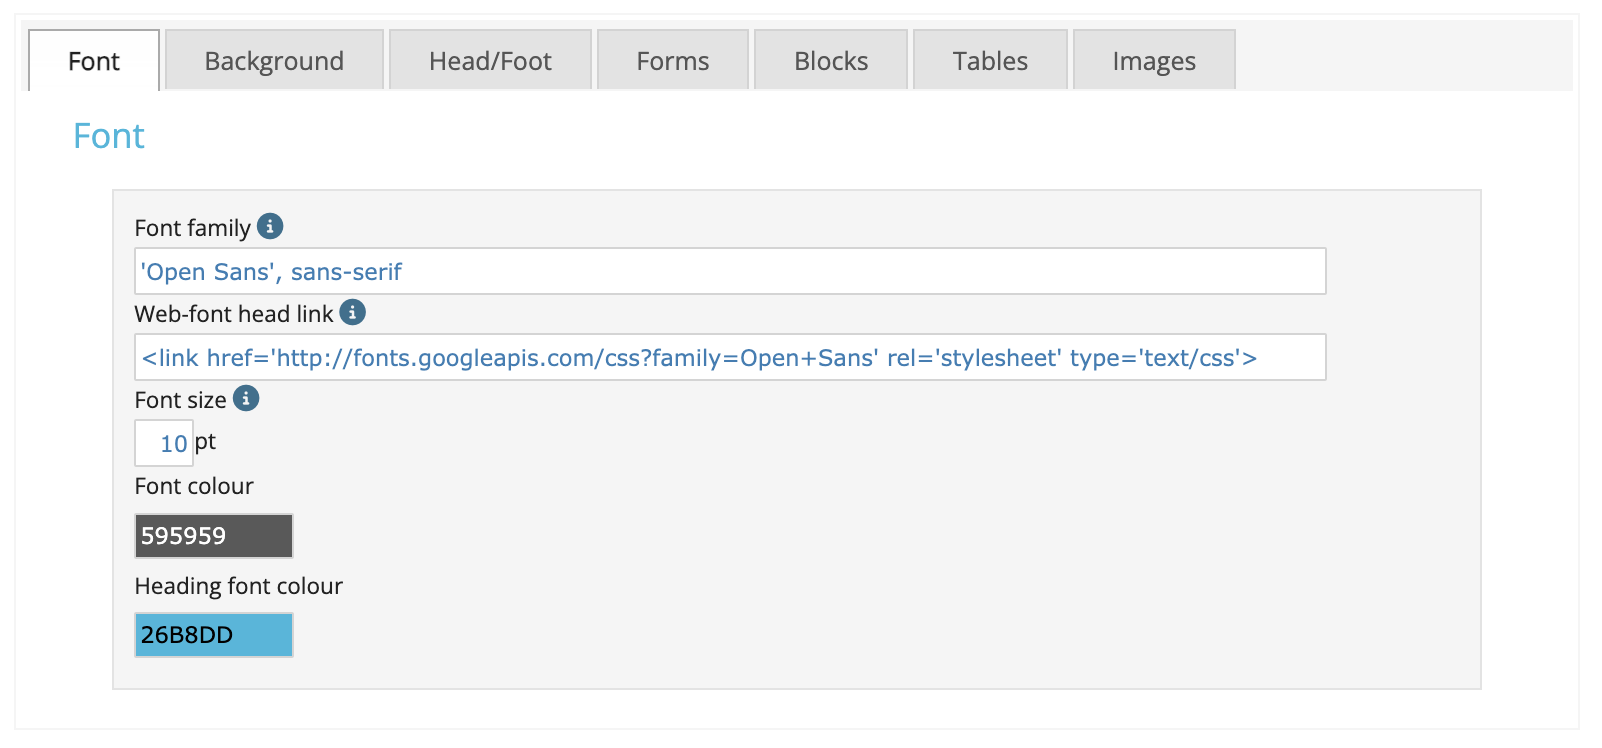This screenshot has height=748, width=1602.
Task: Click the info icon beside Font family
Action: pyautogui.click(x=270, y=226)
